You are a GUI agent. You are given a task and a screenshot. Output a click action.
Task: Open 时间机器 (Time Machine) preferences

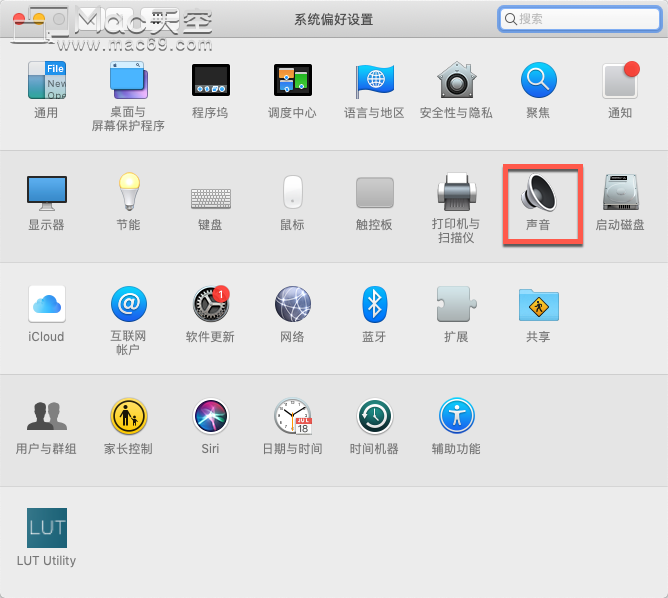tap(374, 416)
